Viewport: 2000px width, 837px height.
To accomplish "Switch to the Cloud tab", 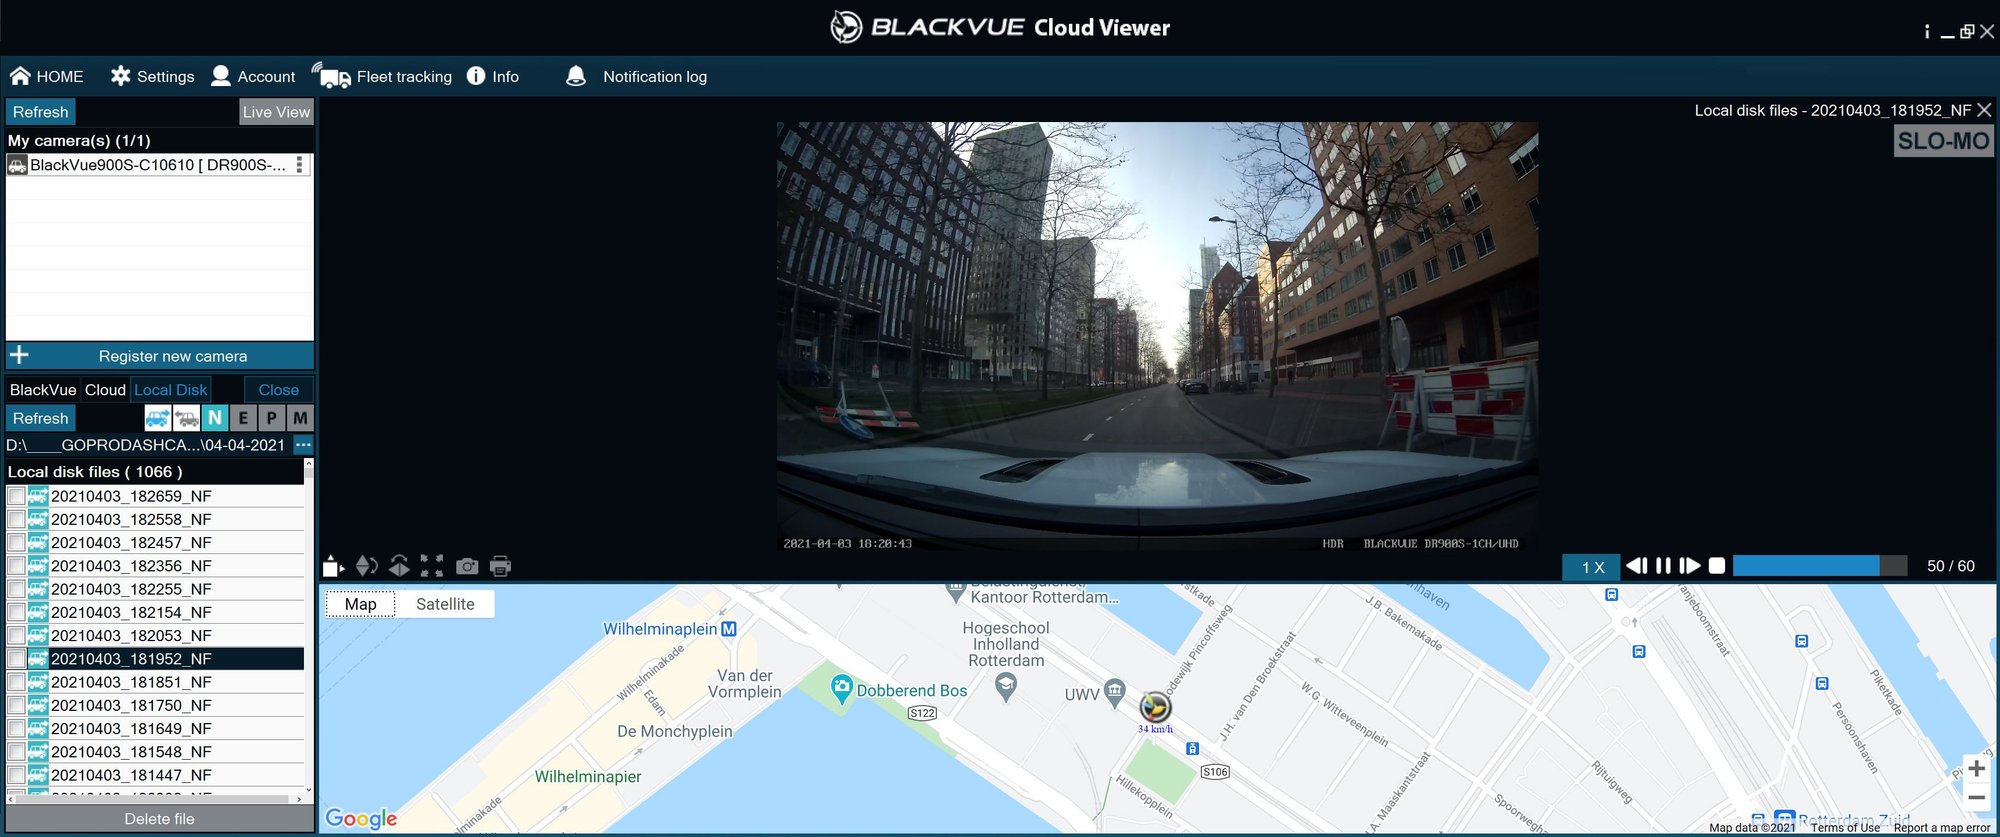I will pos(105,390).
